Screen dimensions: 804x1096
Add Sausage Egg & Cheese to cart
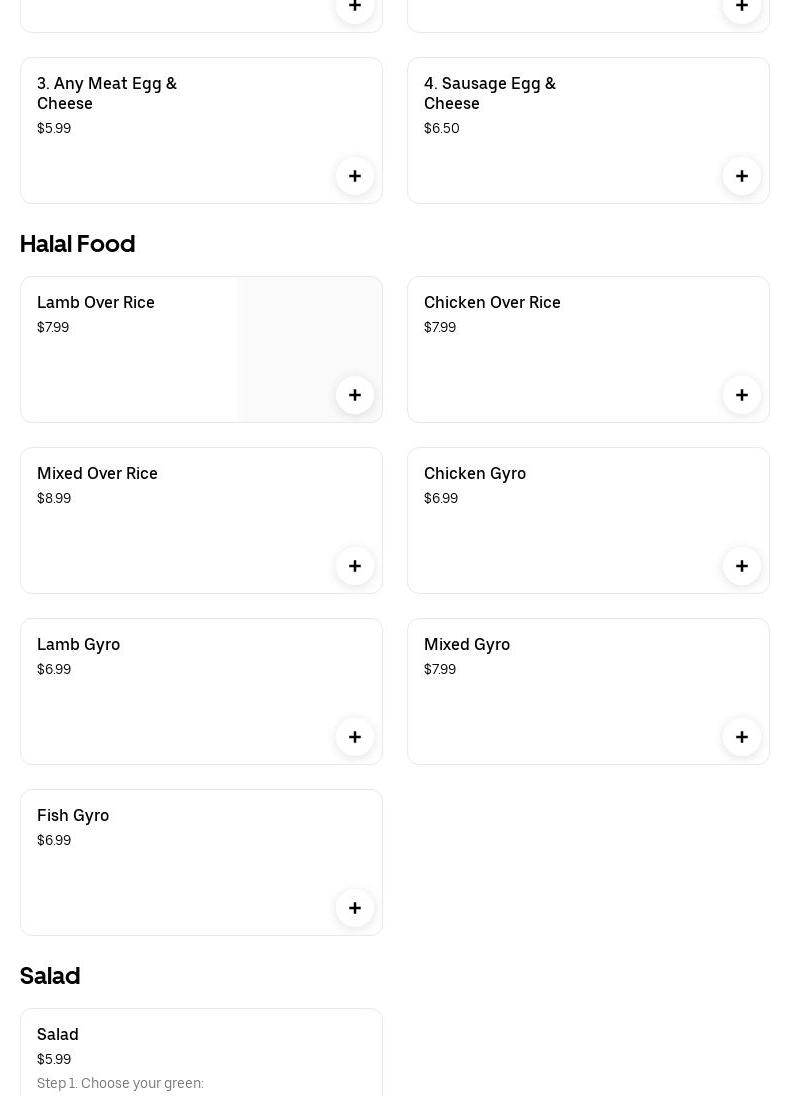(742, 176)
